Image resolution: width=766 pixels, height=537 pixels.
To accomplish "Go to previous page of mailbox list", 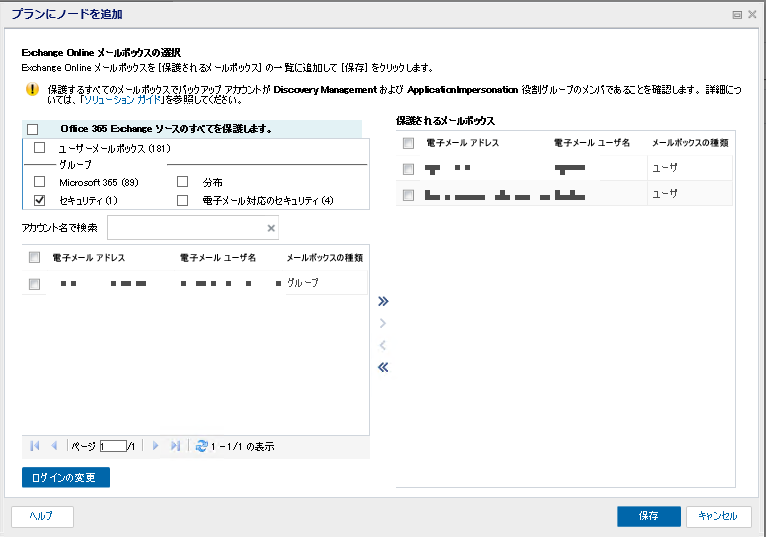I will tap(54, 446).
